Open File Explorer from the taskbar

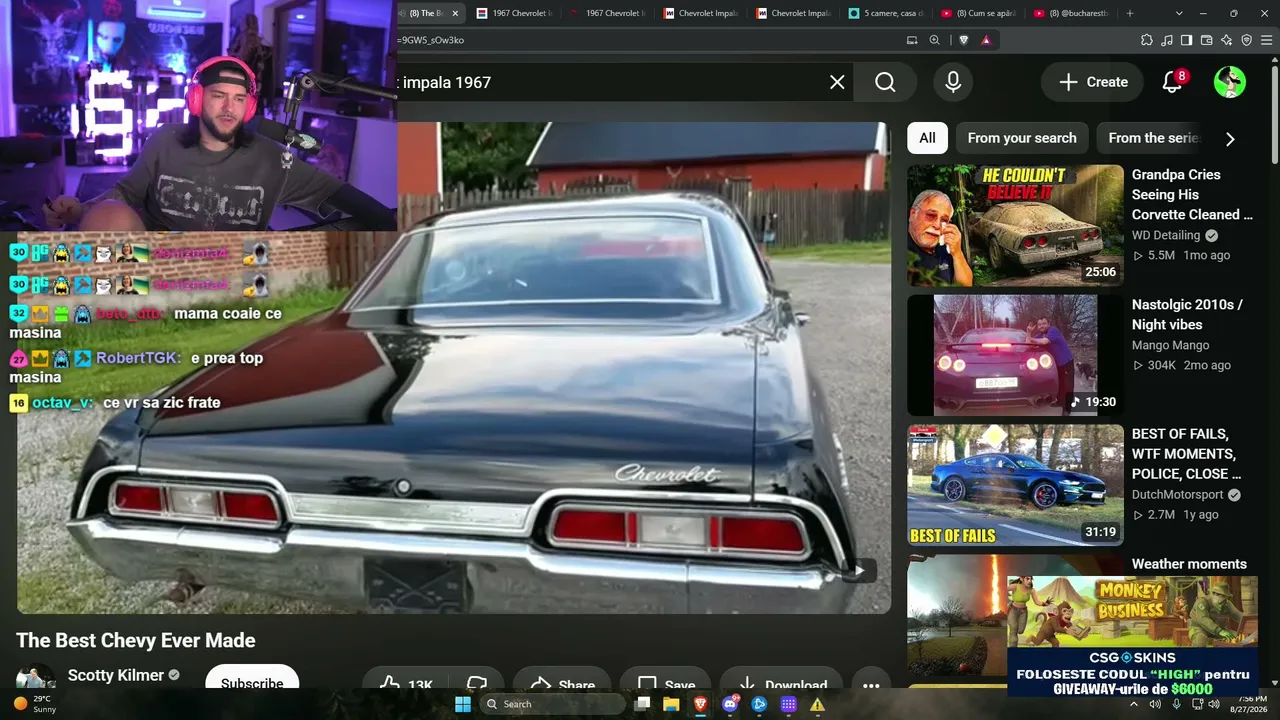(671, 704)
